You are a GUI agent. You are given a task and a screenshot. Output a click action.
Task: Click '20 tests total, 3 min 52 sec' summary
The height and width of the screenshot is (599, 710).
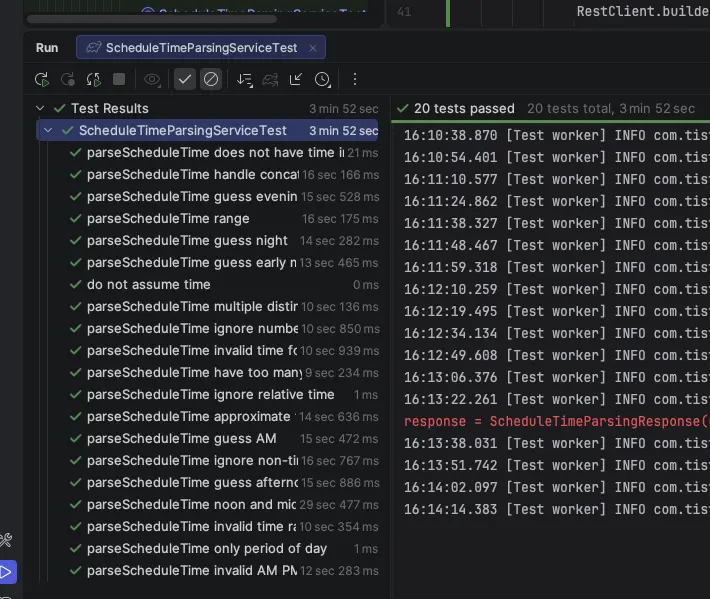pos(611,109)
